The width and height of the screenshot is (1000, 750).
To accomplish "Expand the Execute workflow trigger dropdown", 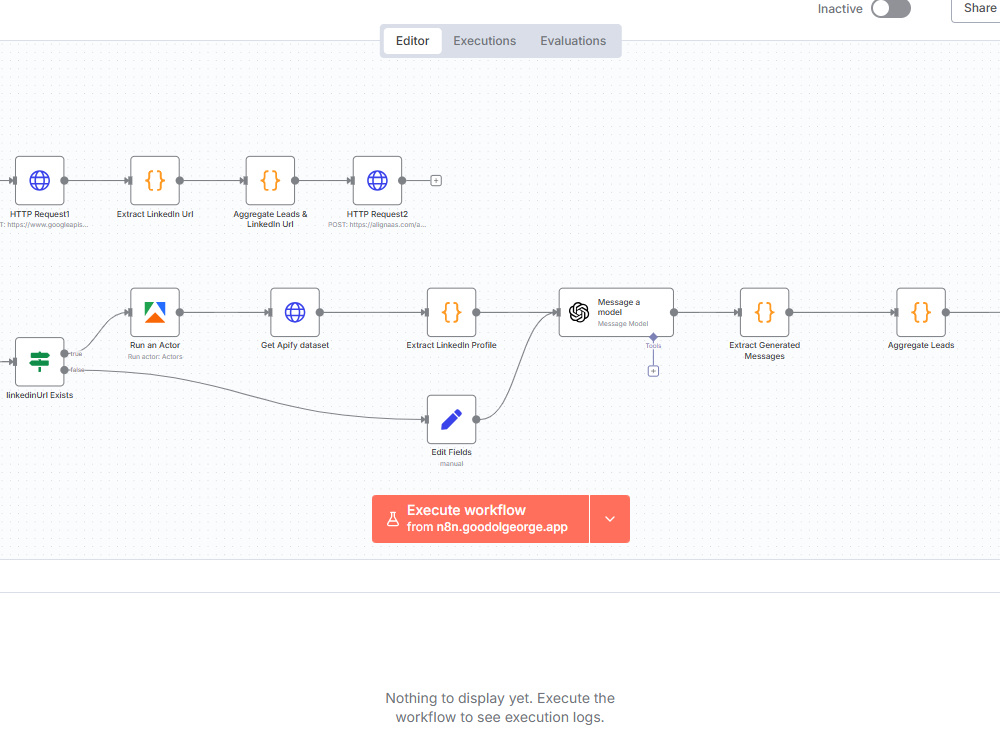I will coord(610,519).
